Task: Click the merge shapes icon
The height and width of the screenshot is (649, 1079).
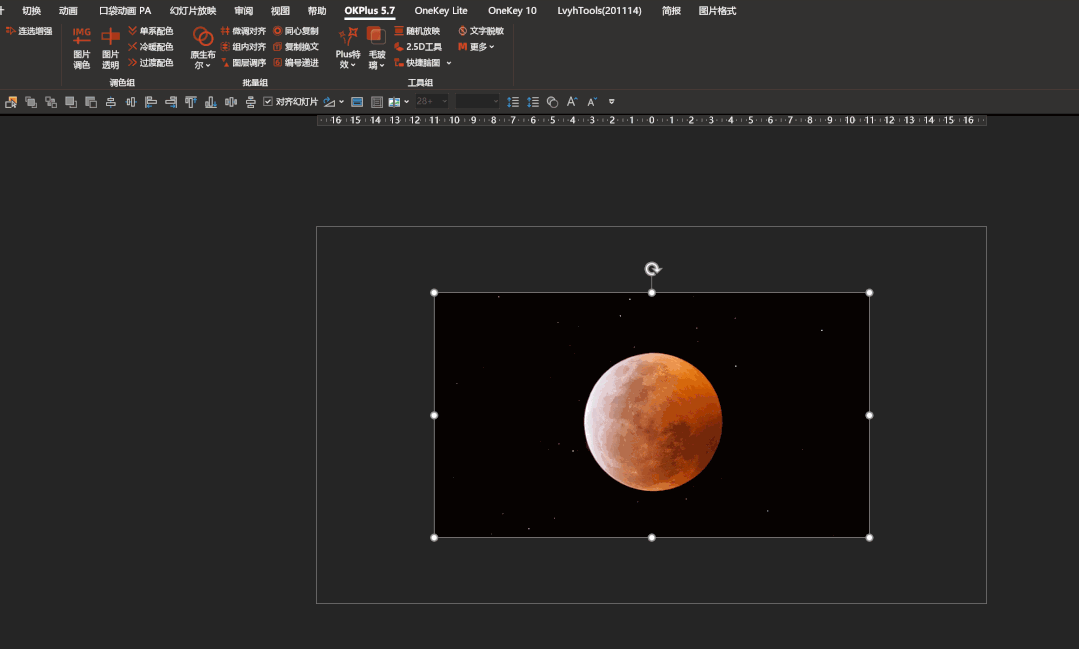Action: (x=552, y=102)
